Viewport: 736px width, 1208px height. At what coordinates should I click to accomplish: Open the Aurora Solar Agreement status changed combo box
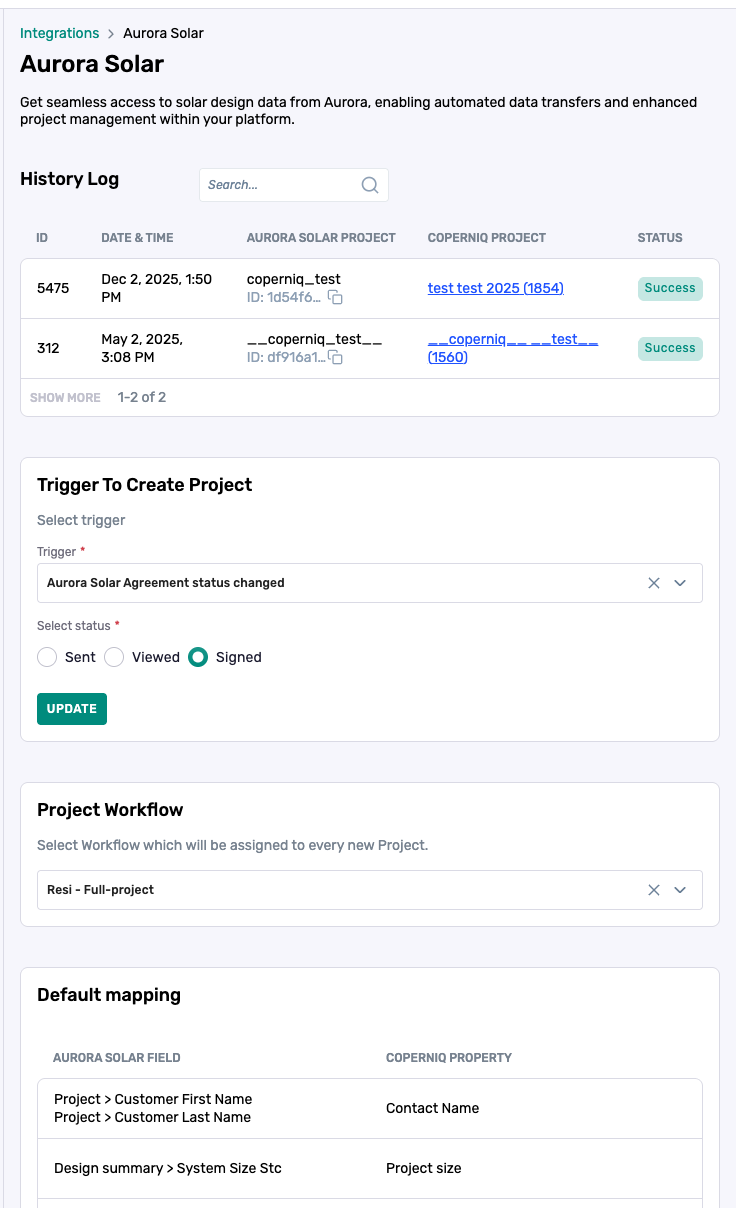tap(370, 583)
